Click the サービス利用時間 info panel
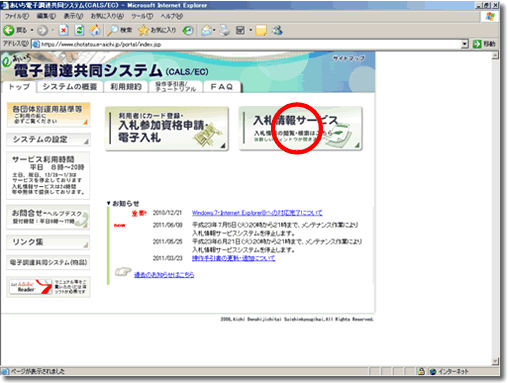 [48, 175]
